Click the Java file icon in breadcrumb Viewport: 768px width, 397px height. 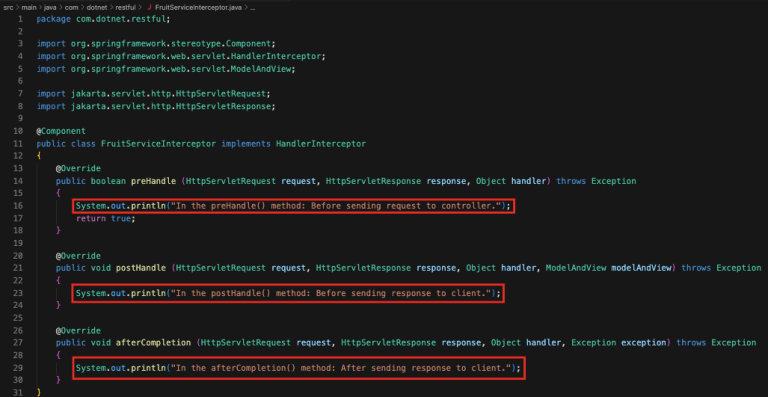coord(150,8)
